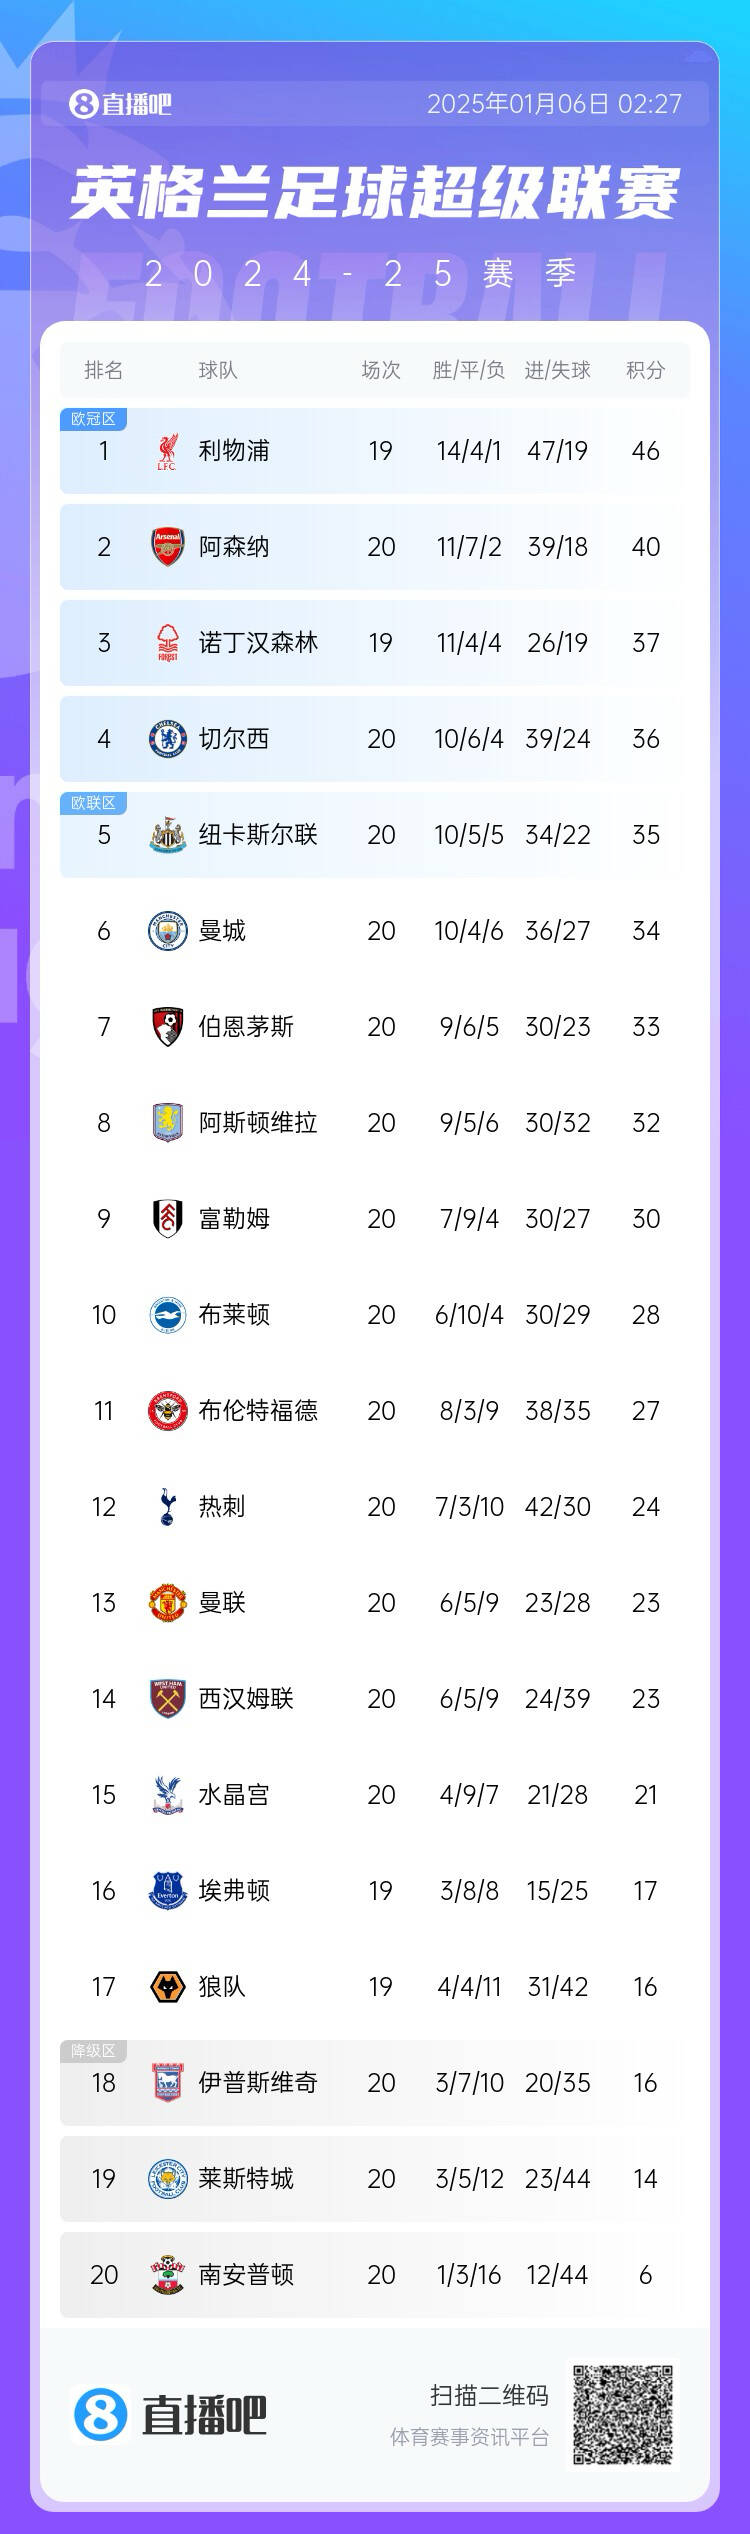The width and height of the screenshot is (750, 2534).
Task: Click the 诺丁汉森林 team name
Action: point(258,643)
